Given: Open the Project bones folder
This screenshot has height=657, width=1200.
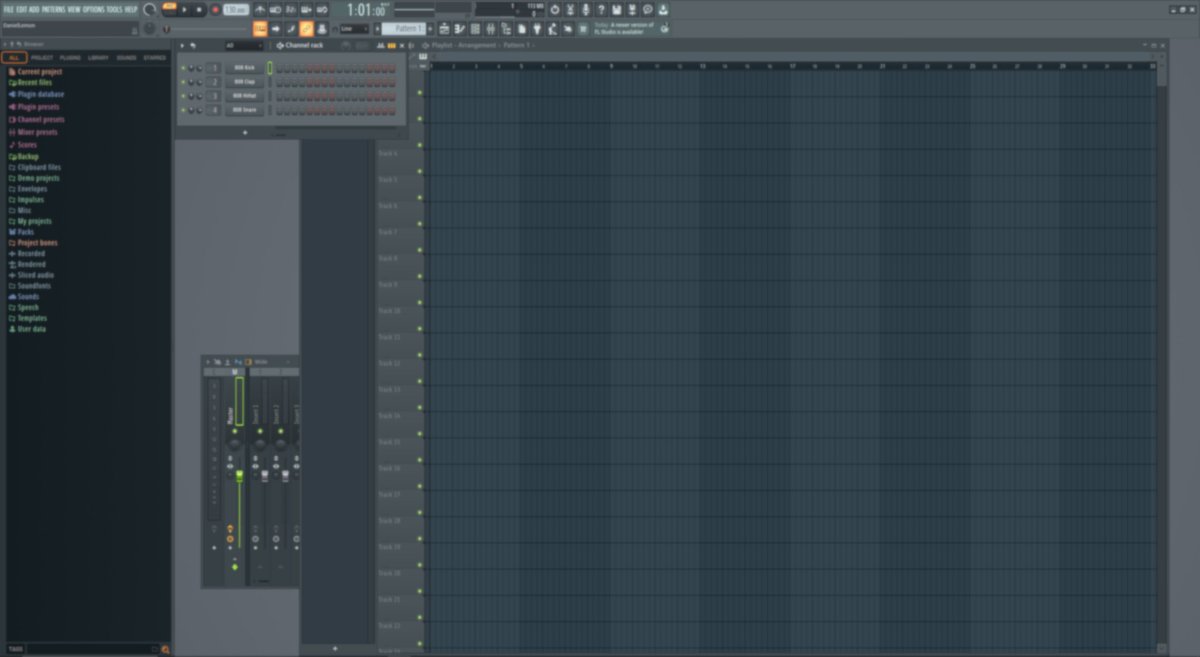Looking at the screenshot, I should [32, 243].
